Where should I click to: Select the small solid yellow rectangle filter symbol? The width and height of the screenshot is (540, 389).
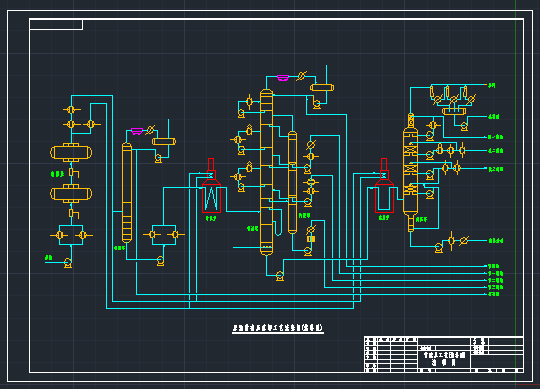pyautogui.click(x=311, y=239)
